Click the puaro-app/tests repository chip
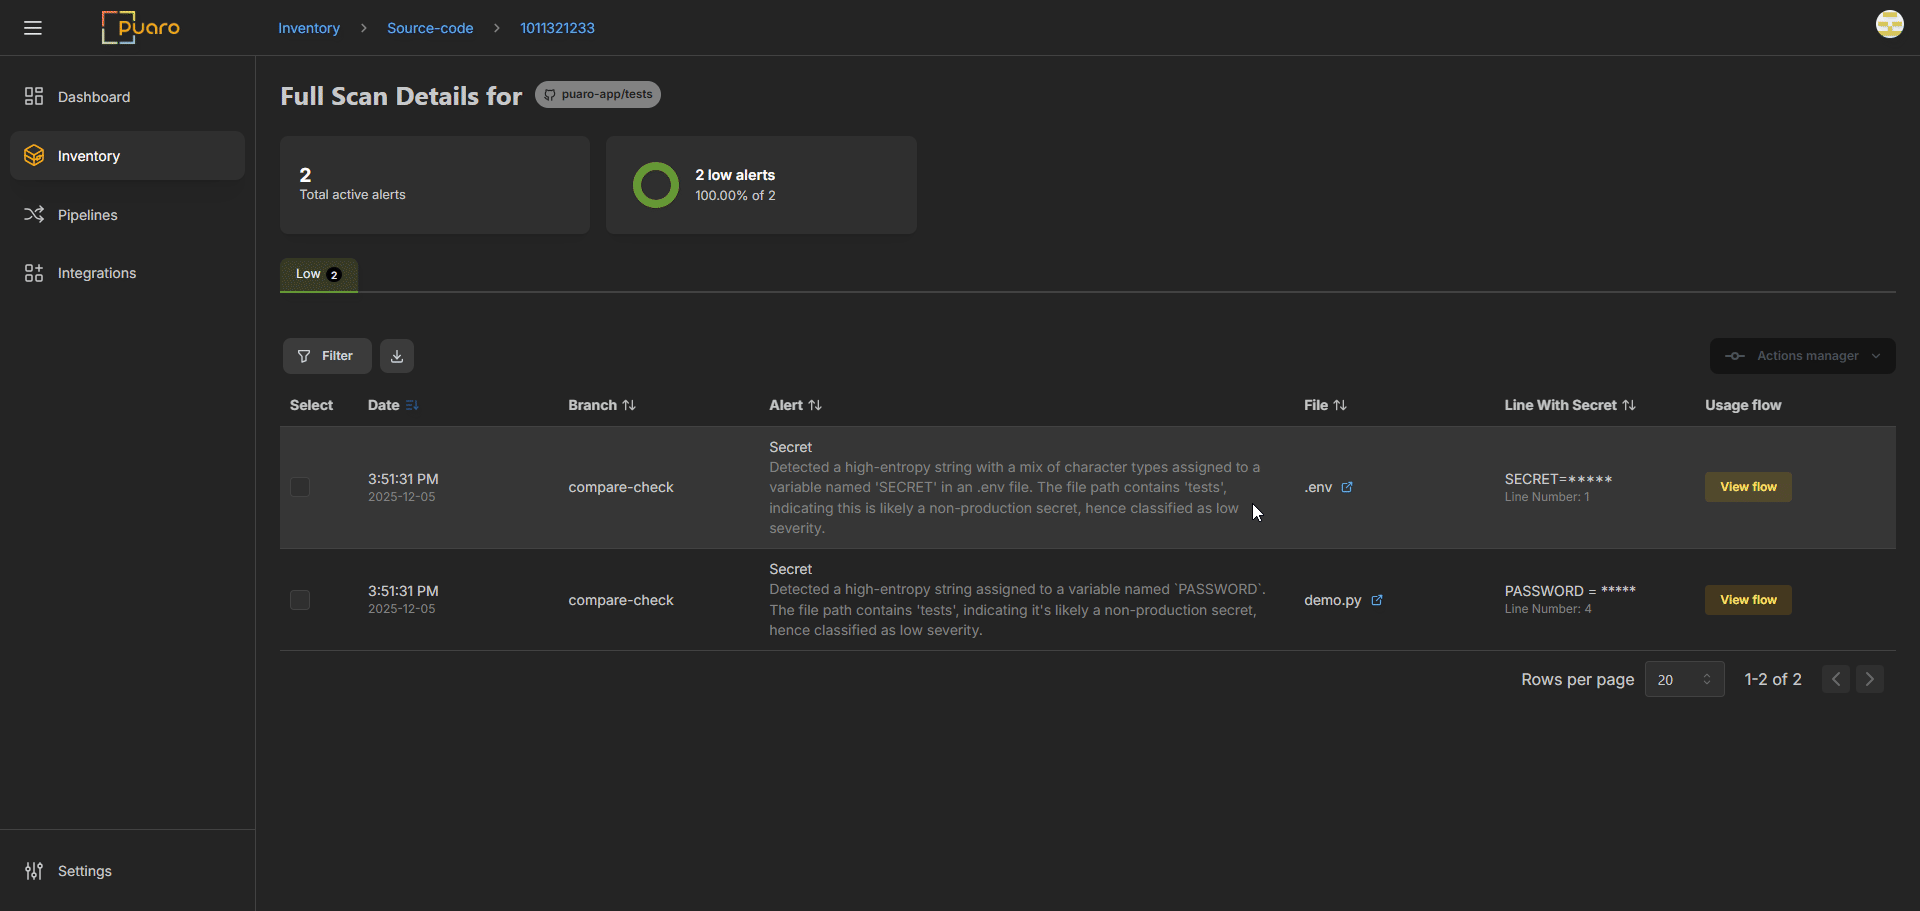The image size is (1920, 911). pos(598,94)
